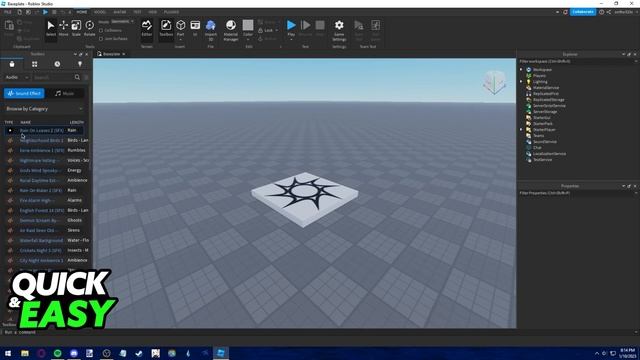This screenshot has height=360, width=640.
Task: Select ReplicatedStorage in Explorer
Action: click(549, 100)
